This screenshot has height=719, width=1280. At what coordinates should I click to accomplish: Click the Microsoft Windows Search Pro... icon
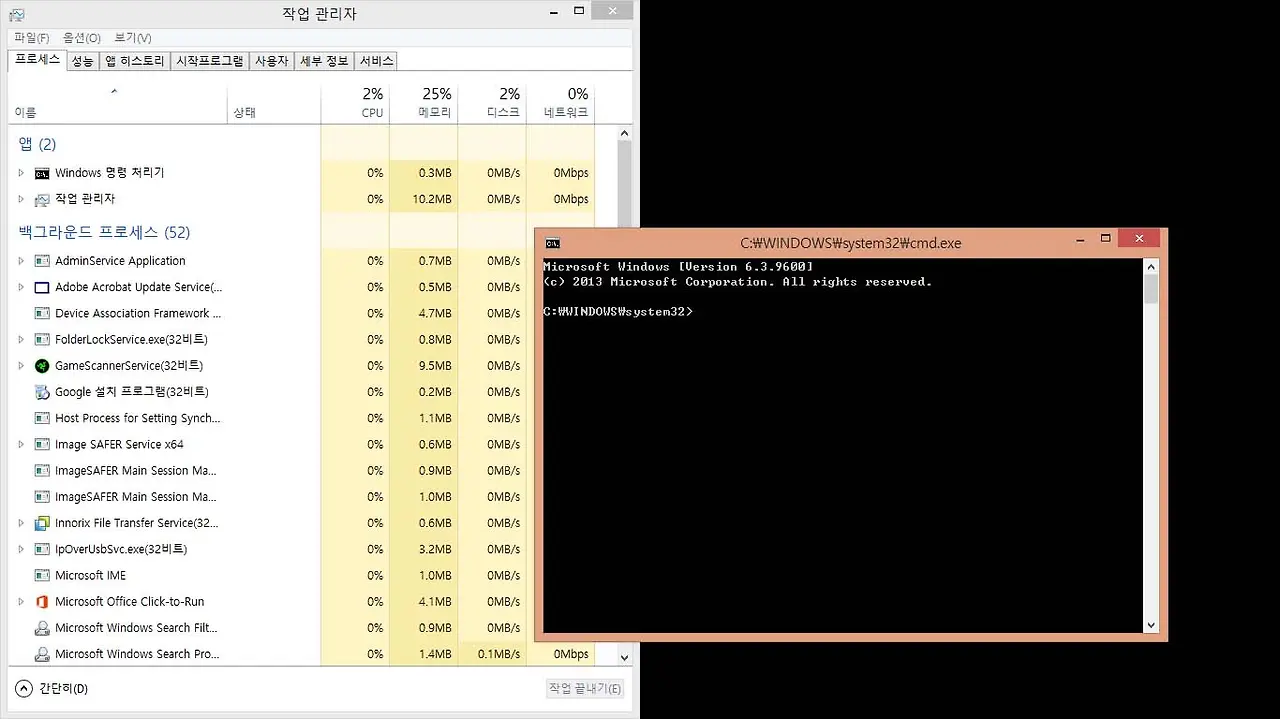click(x=42, y=654)
